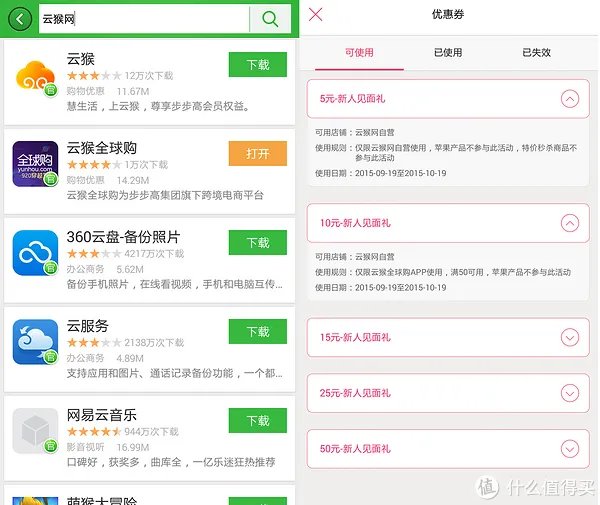The width and height of the screenshot is (600, 505).
Task: Select the 云猴 app title
Action: tap(81, 59)
